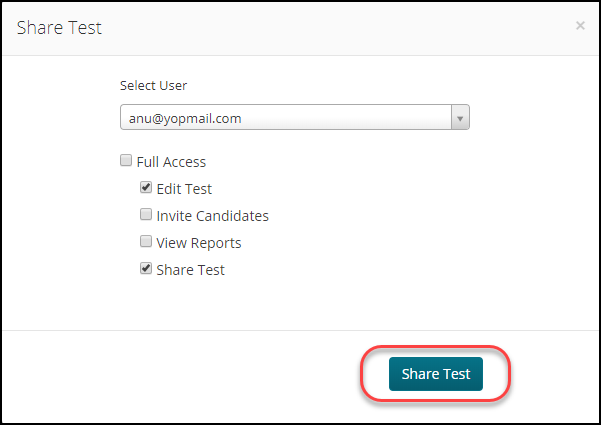Click the Edit Test label text
Viewport: 601px width, 425px height.
coord(184,189)
